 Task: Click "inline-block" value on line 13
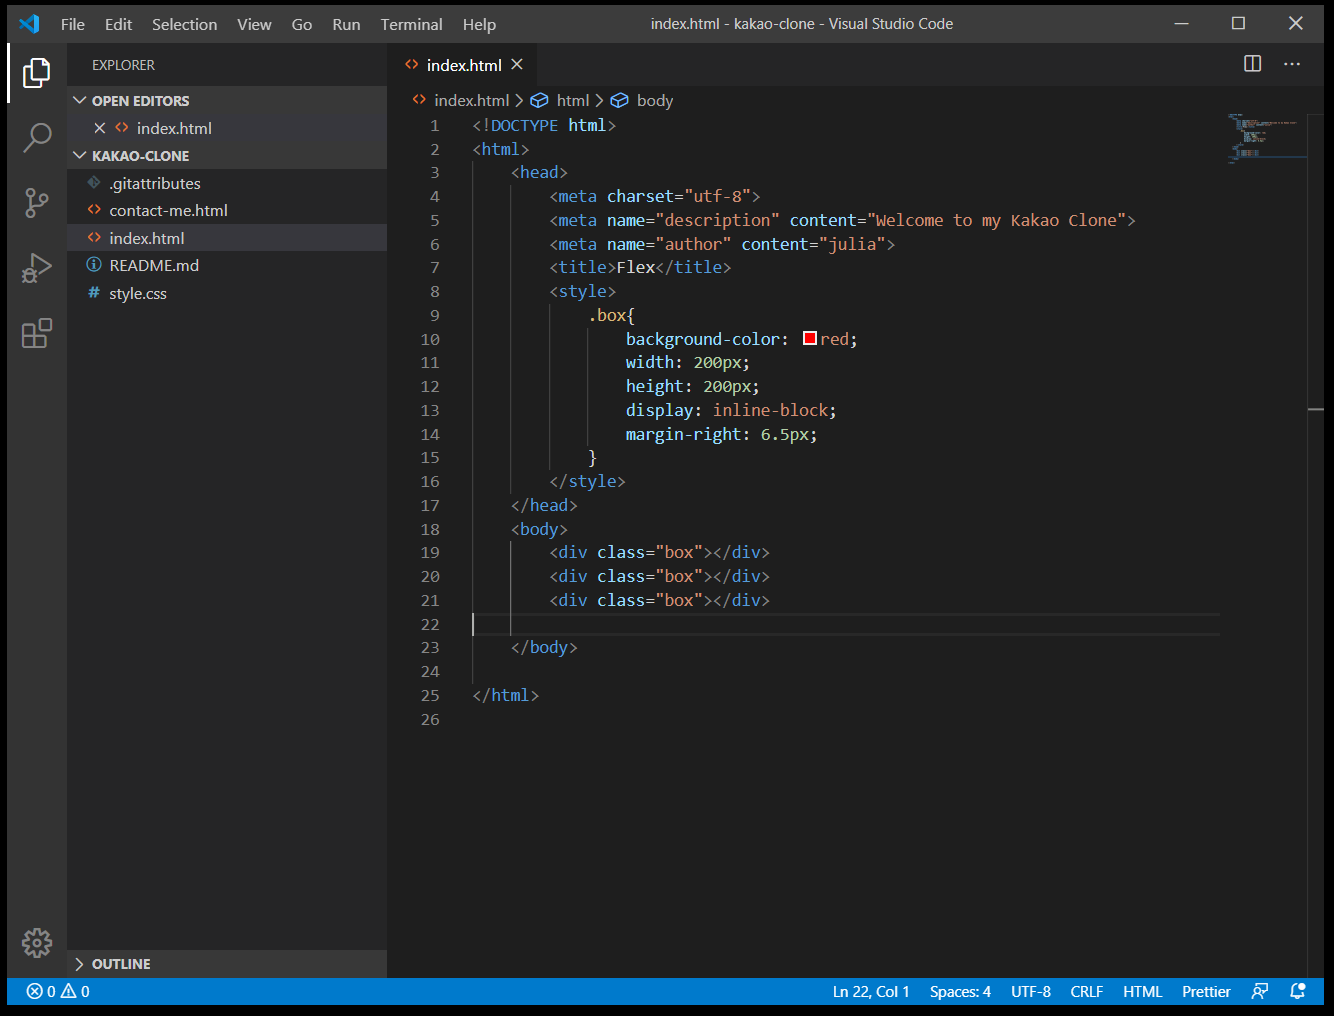770,410
